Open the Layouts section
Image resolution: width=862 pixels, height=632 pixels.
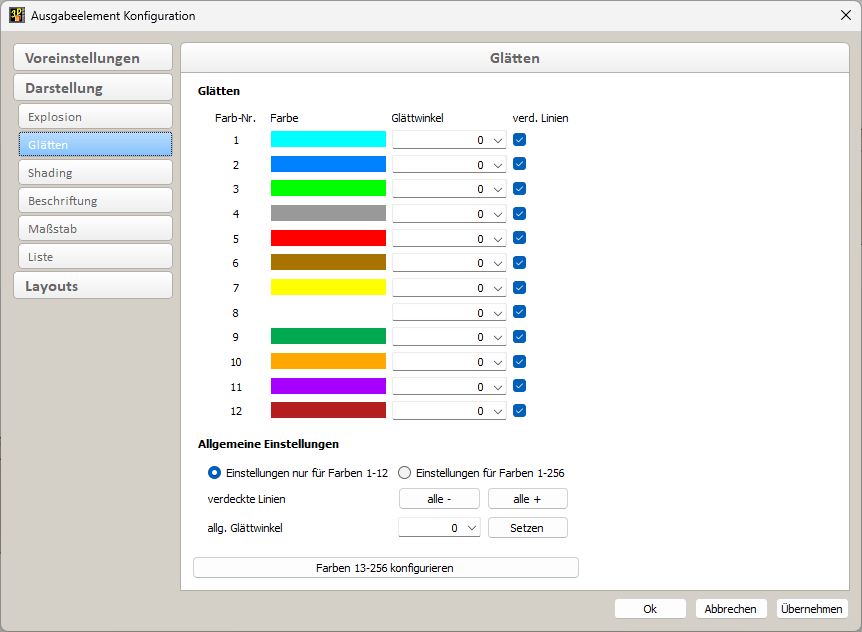tap(93, 286)
